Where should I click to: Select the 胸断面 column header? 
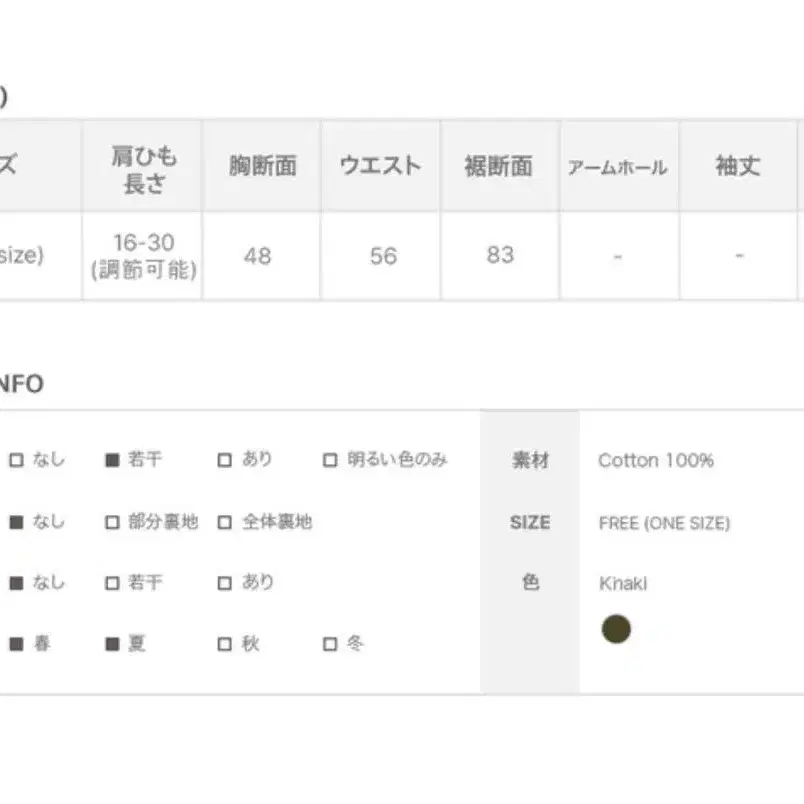coord(262,166)
